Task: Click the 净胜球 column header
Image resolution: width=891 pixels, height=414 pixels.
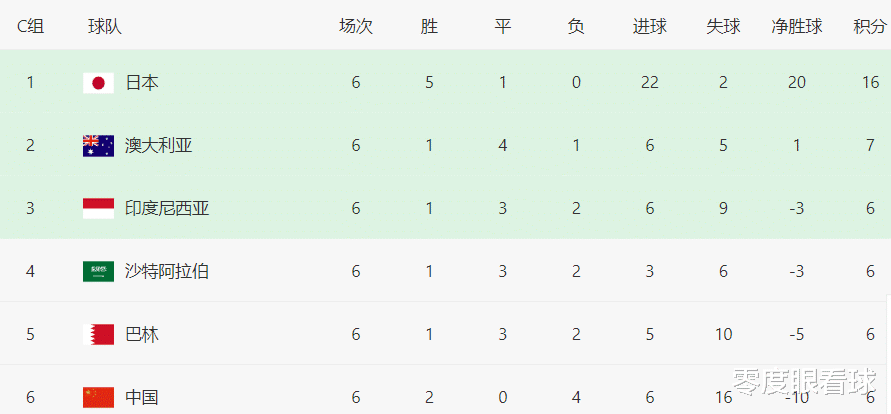Action: click(x=797, y=26)
